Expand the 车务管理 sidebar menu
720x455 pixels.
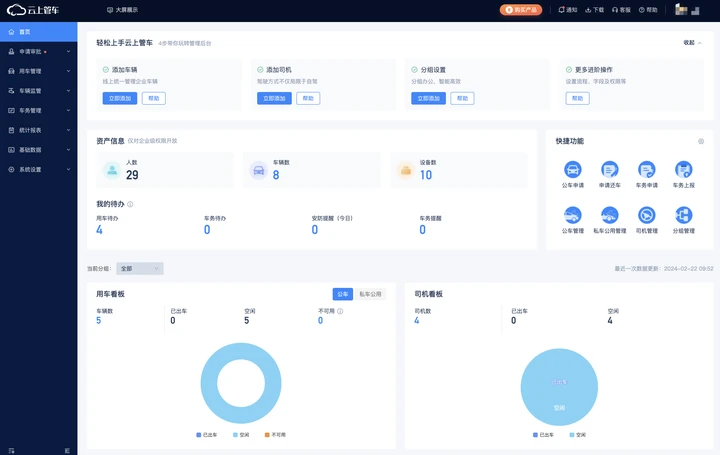(x=39, y=111)
